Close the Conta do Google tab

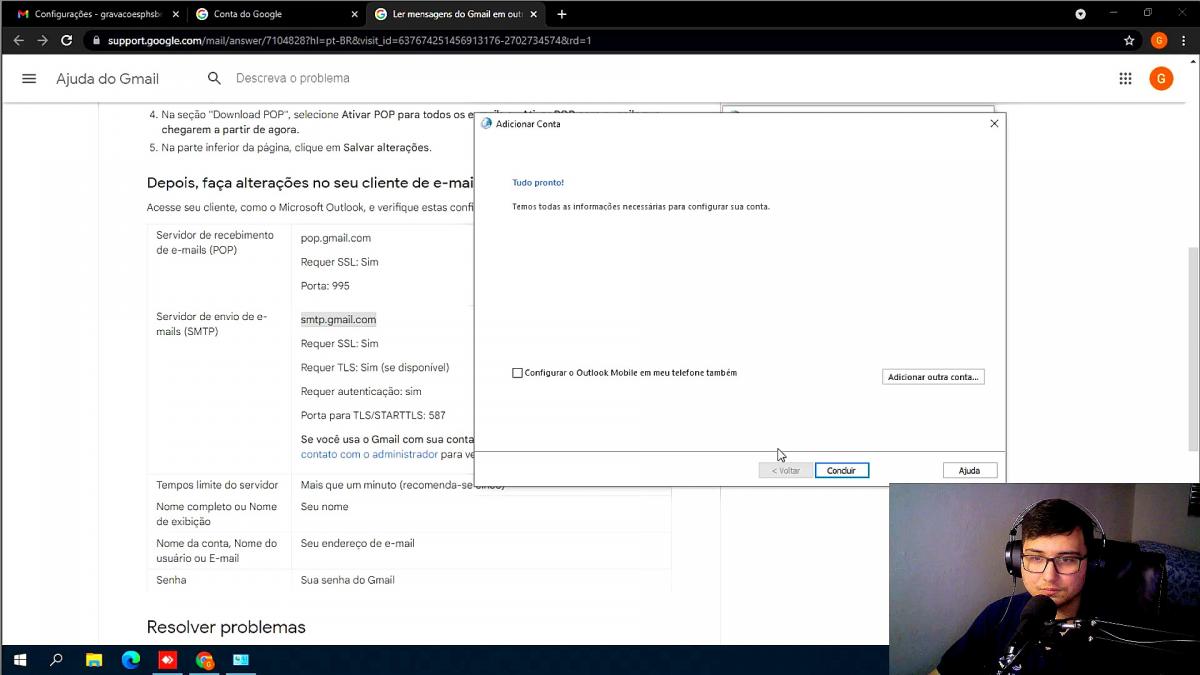click(x=354, y=14)
